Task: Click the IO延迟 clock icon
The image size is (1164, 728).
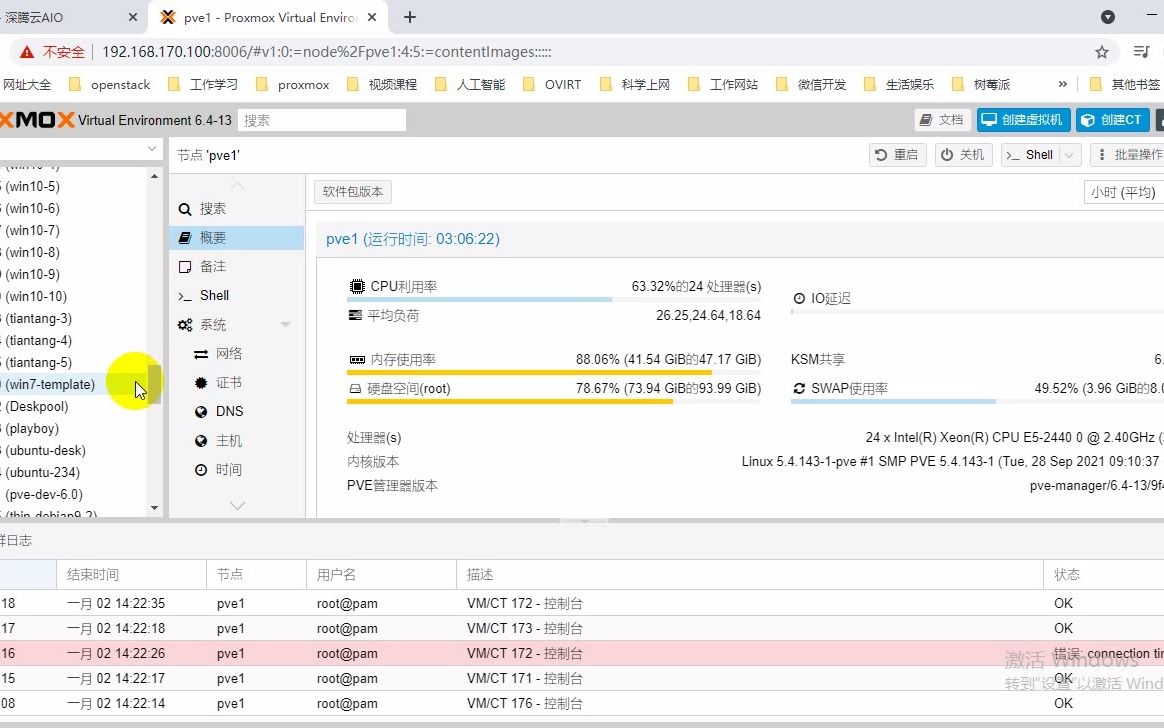Action: tap(799, 298)
